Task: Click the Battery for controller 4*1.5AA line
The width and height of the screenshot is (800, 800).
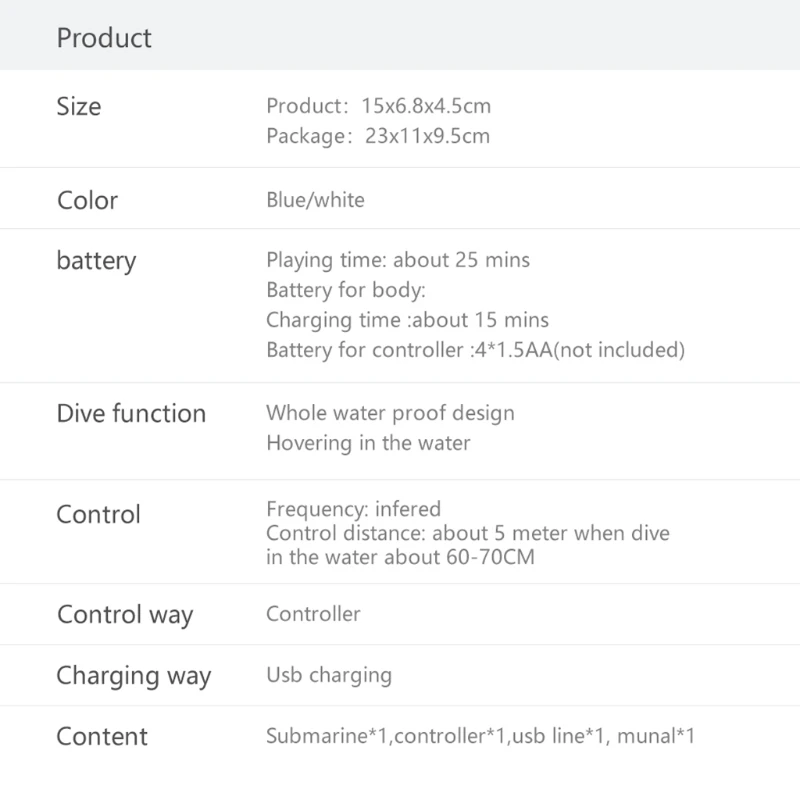Action: tap(475, 350)
